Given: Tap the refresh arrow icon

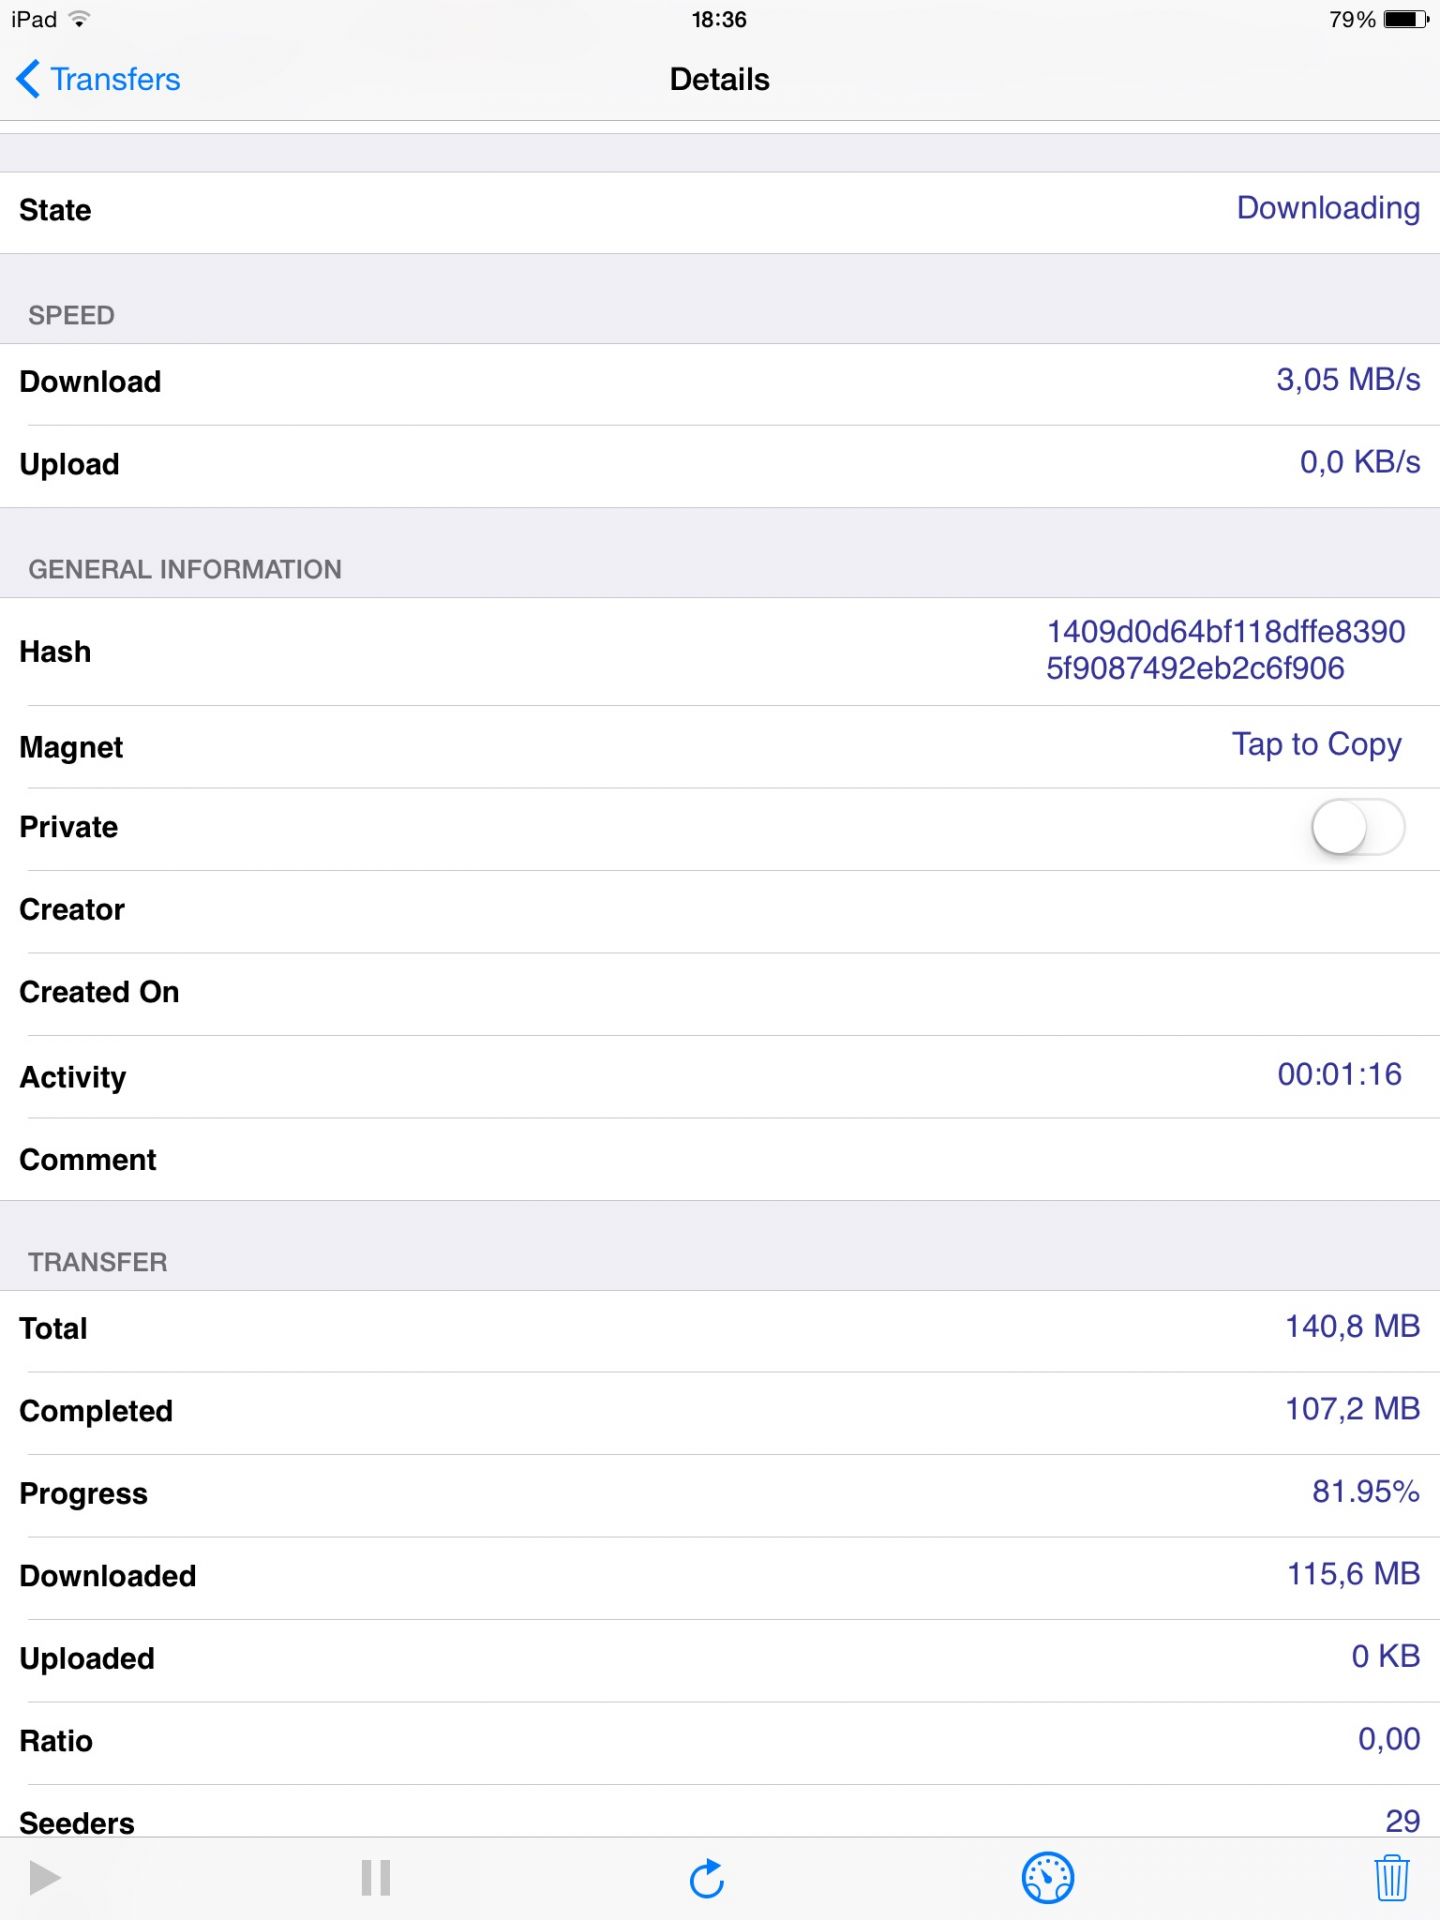Looking at the screenshot, I should (x=707, y=1878).
